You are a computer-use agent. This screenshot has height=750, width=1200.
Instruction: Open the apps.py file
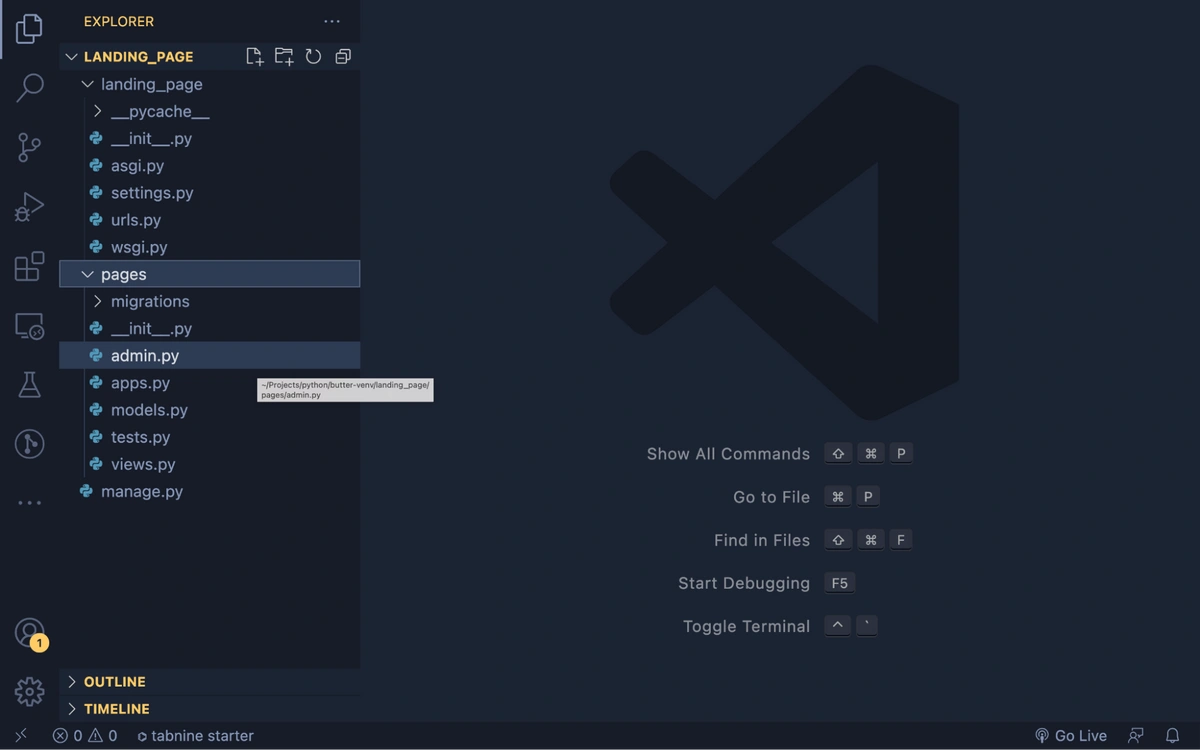point(210,382)
